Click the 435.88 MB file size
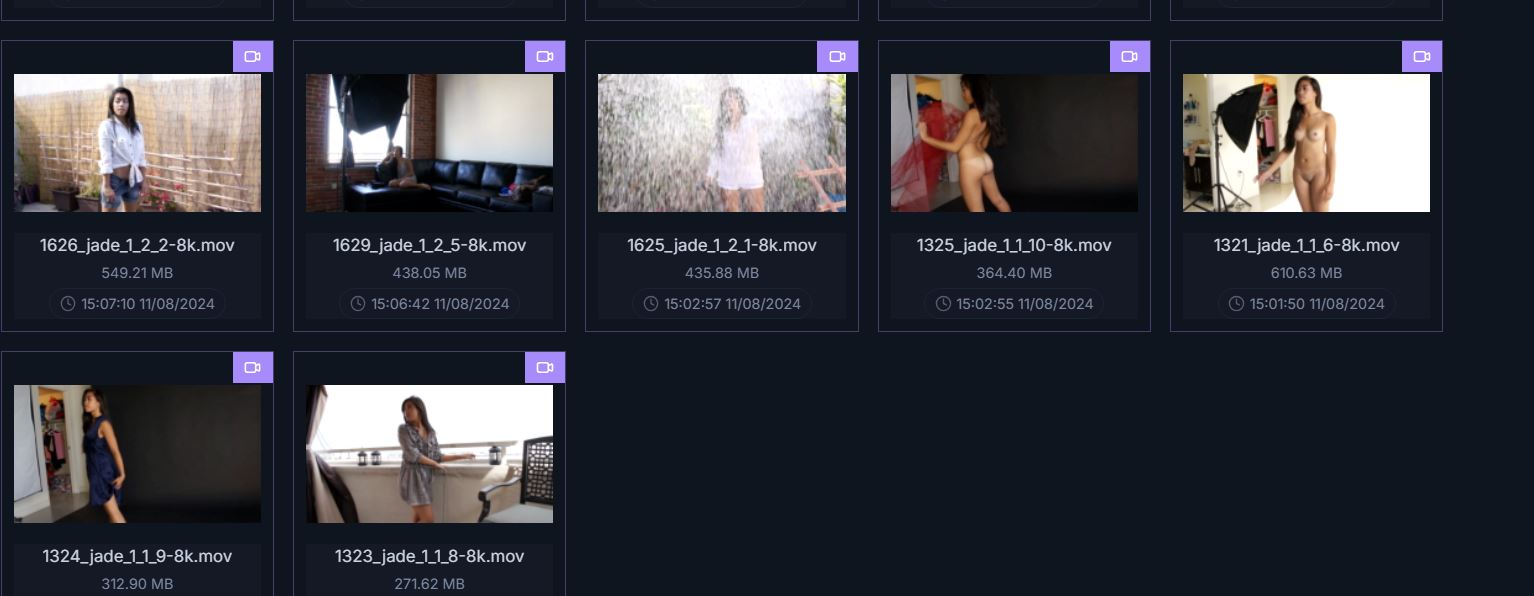This screenshot has width=1534, height=596. (722, 273)
